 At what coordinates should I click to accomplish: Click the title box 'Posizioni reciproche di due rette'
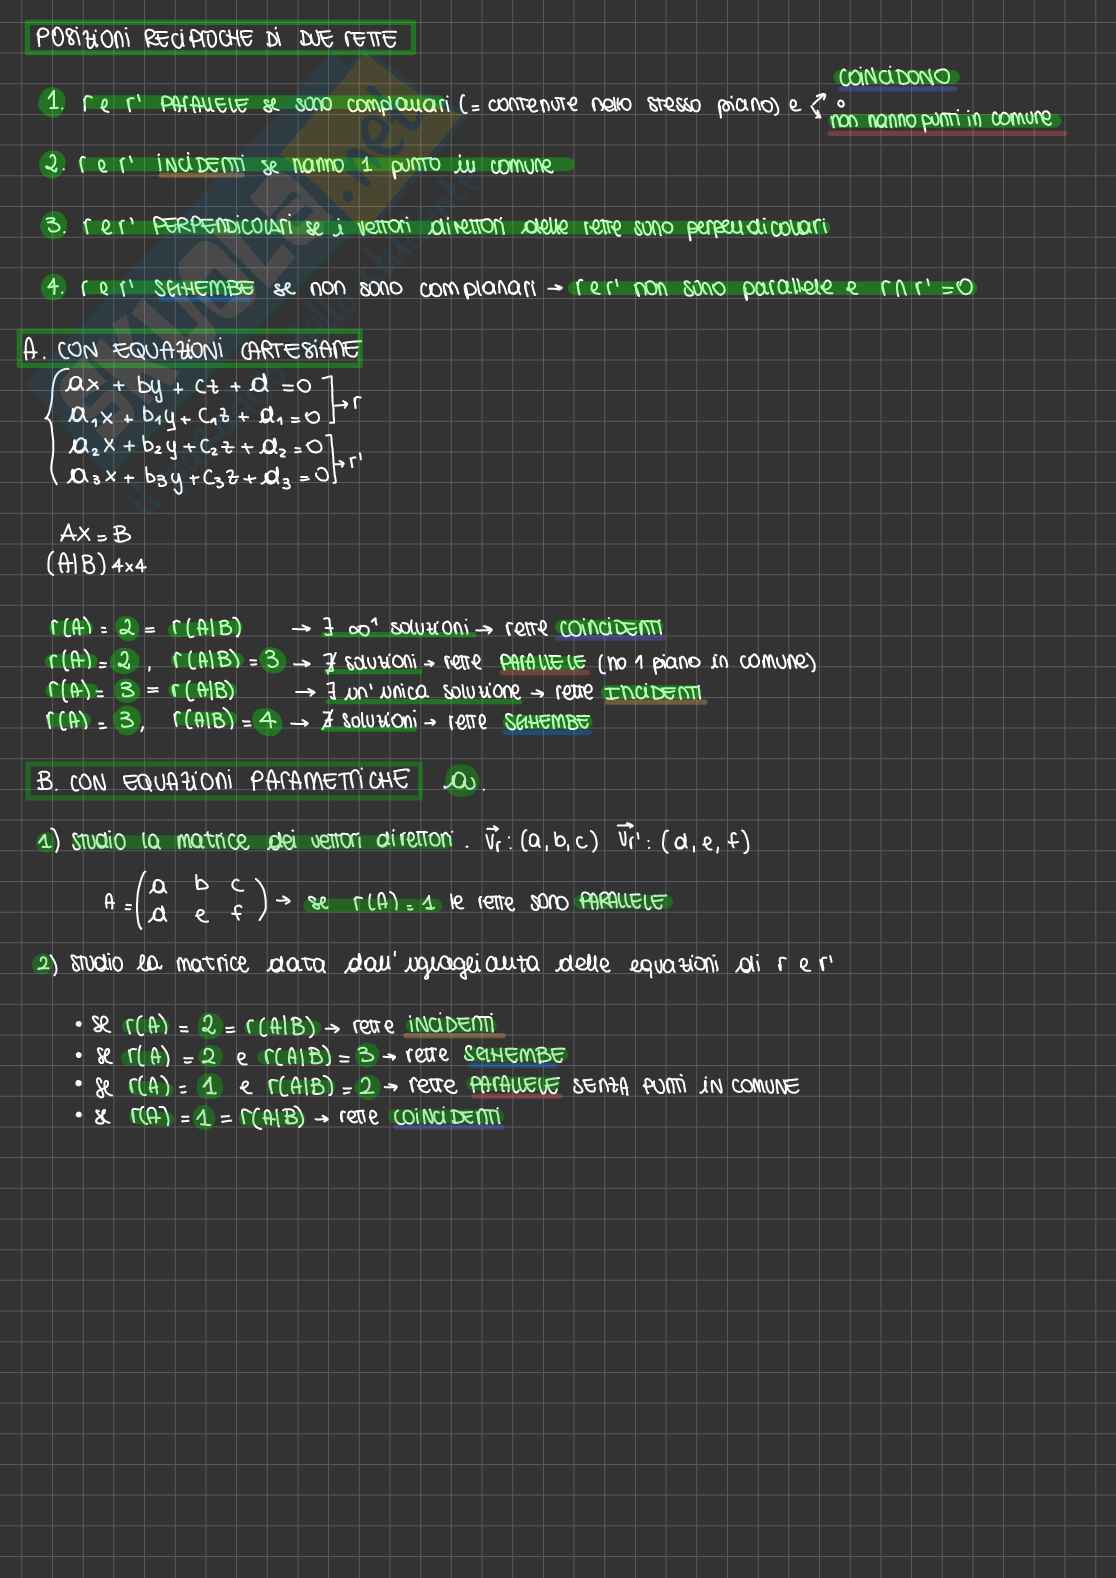[x=218, y=39]
